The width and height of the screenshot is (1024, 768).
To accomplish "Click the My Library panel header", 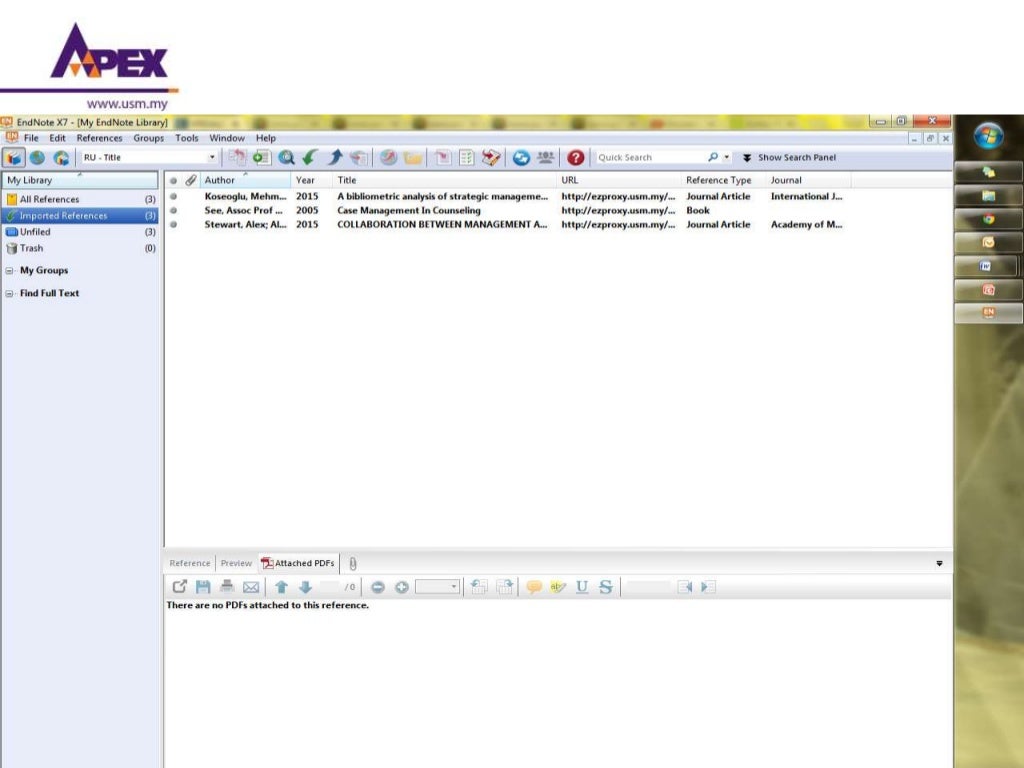I will (80, 180).
